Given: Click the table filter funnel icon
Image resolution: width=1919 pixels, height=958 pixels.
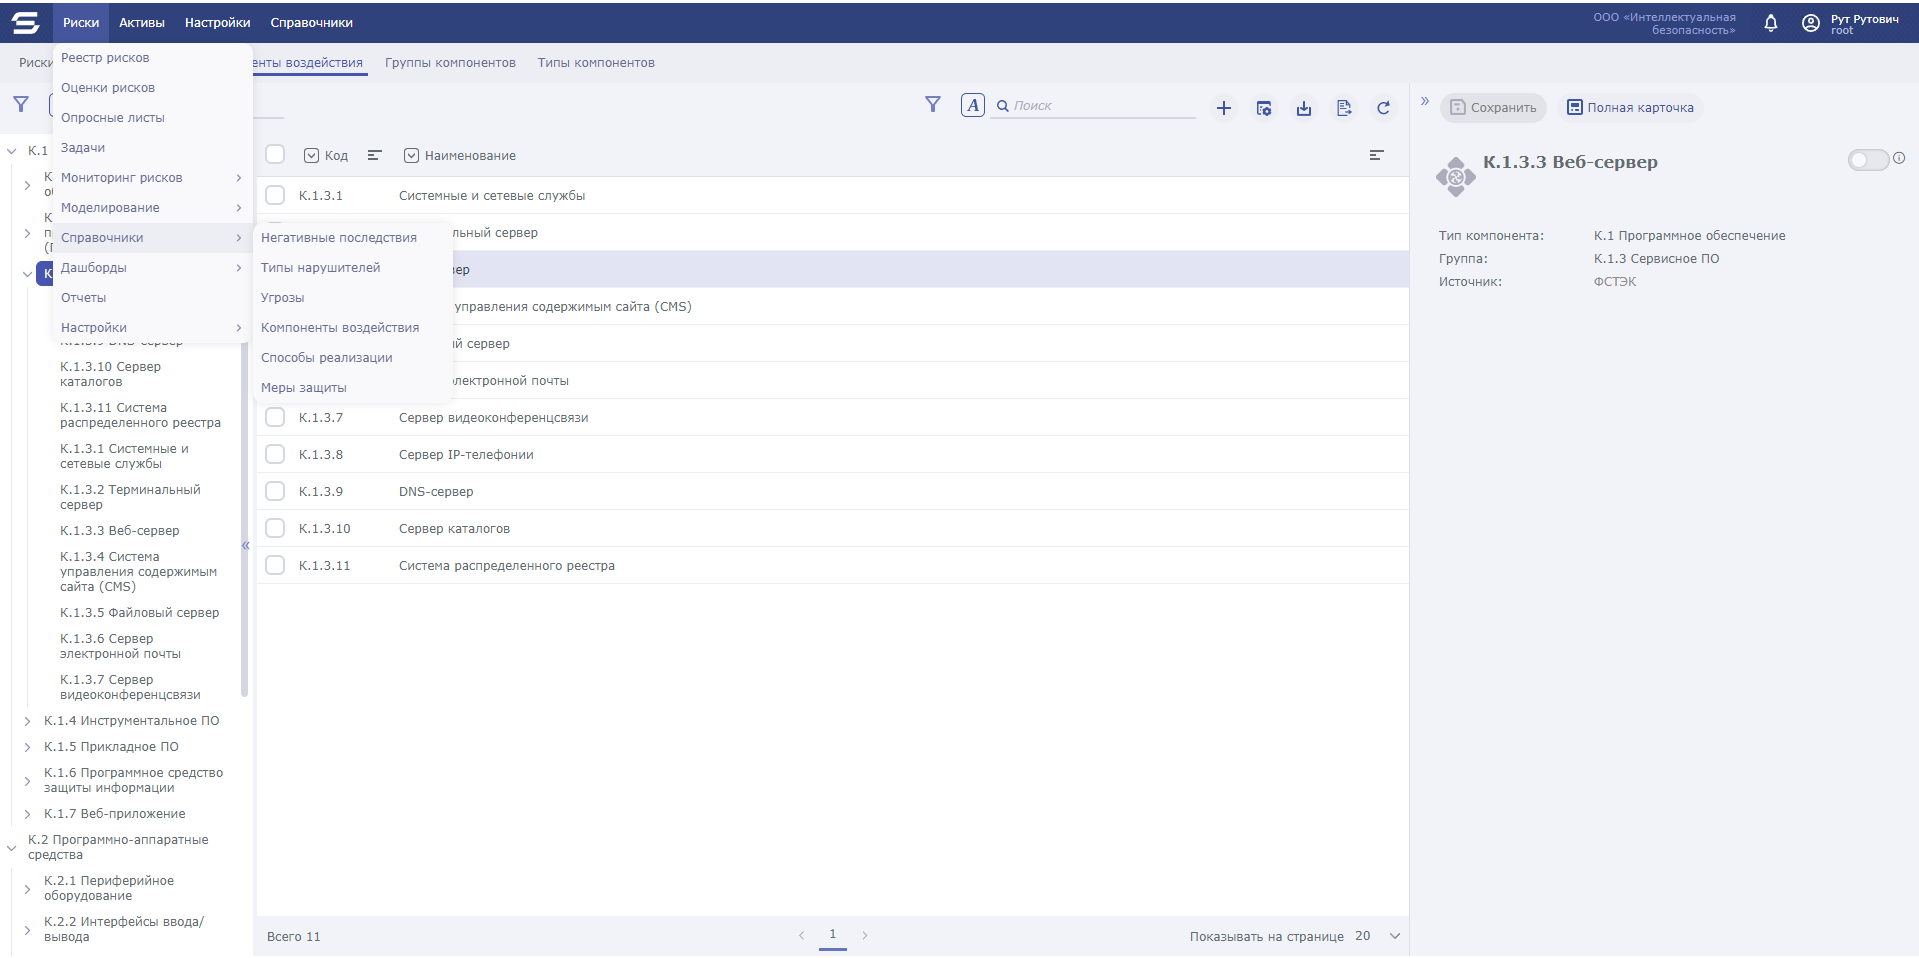Looking at the screenshot, I should coord(933,105).
